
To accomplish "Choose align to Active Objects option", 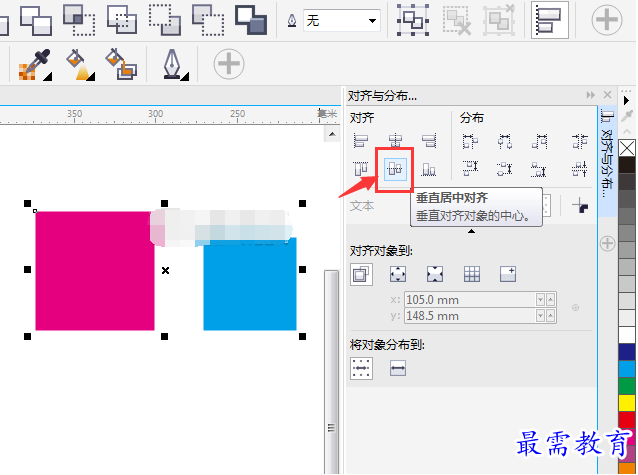I will click(361, 274).
